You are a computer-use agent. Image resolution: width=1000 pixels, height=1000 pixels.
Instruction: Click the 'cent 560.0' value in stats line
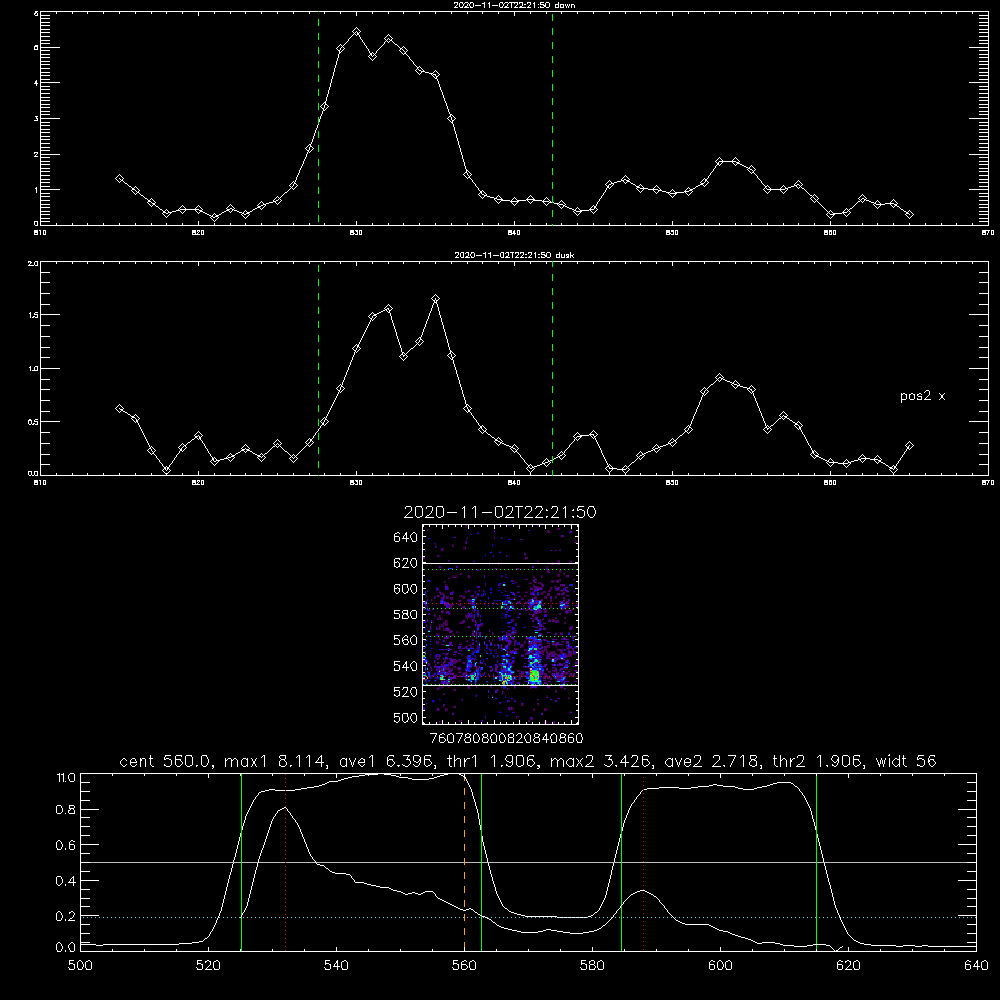166,761
